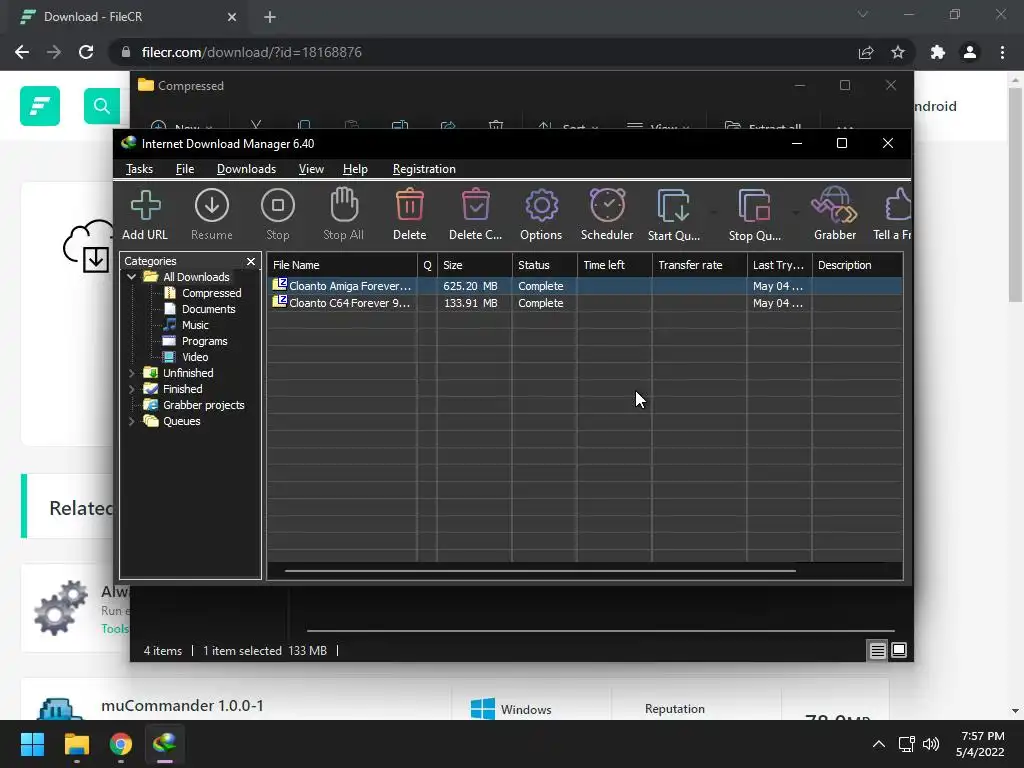
Task: Open File Explorer from taskbar
Action: 77,744
